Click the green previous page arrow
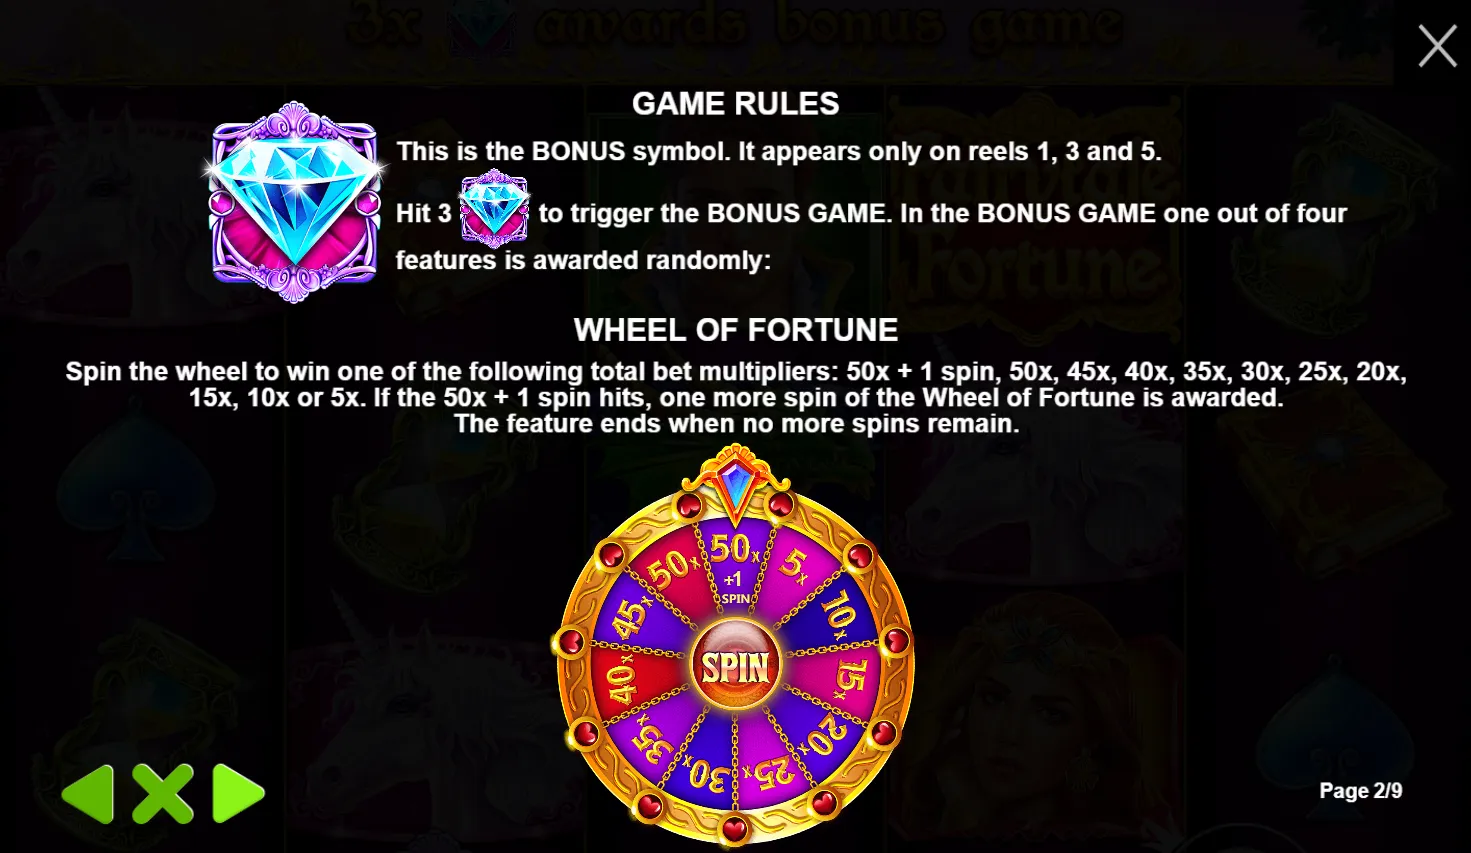Viewport: 1471px width, 853px height. coord(88,795)
